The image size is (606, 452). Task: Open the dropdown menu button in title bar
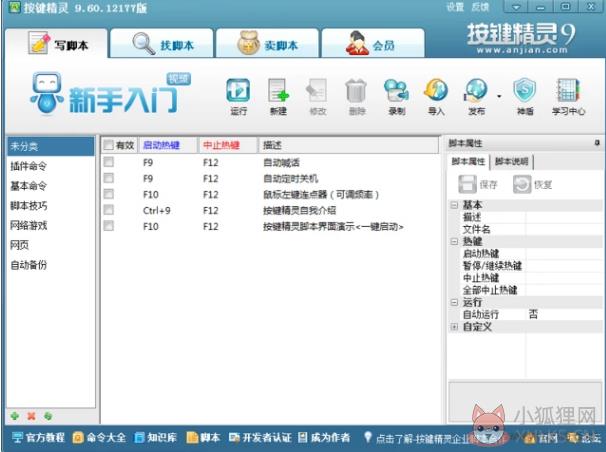point(516,7)
